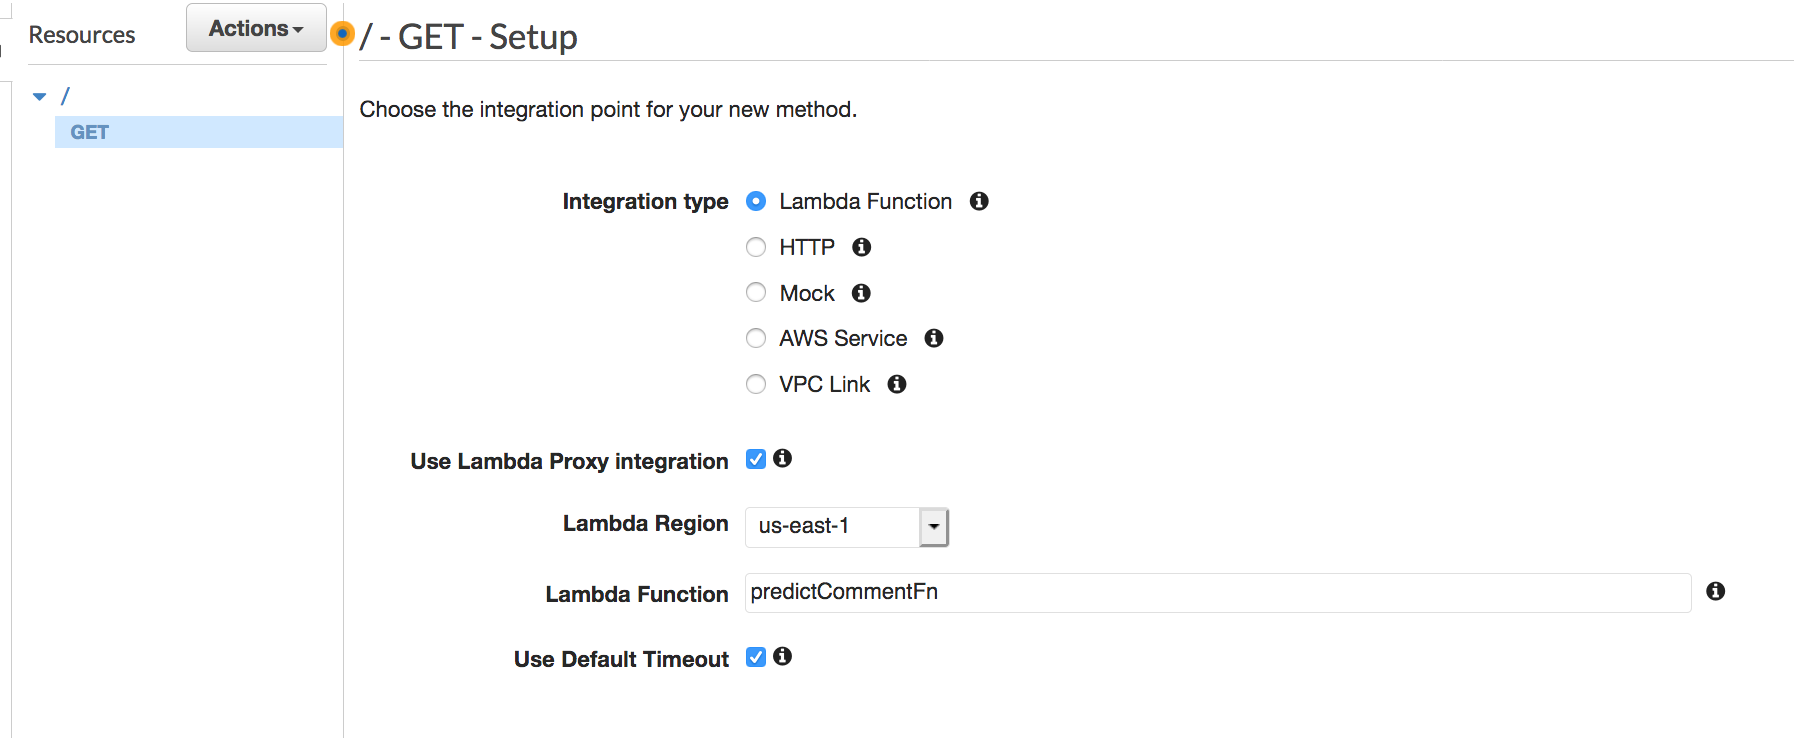Select VPC Link integration type

point(756,384)
